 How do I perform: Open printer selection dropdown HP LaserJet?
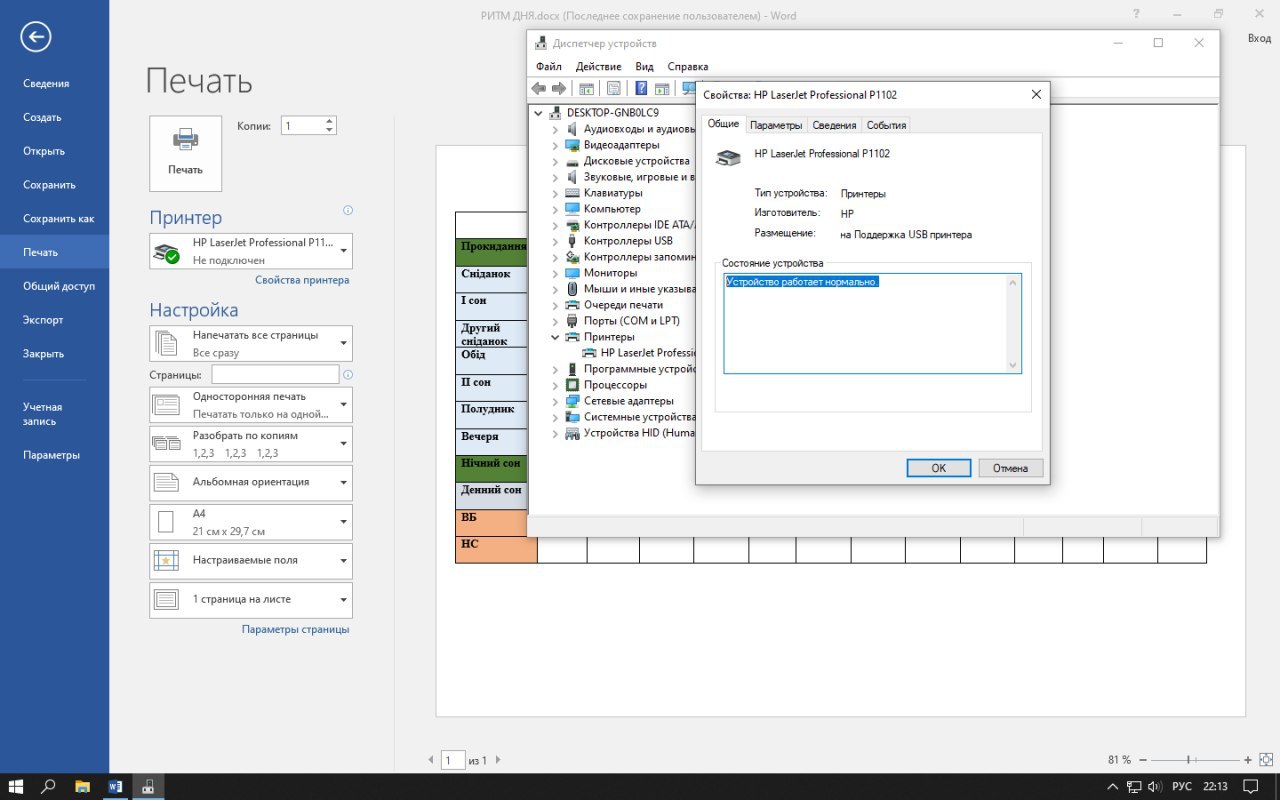(251, 251)
